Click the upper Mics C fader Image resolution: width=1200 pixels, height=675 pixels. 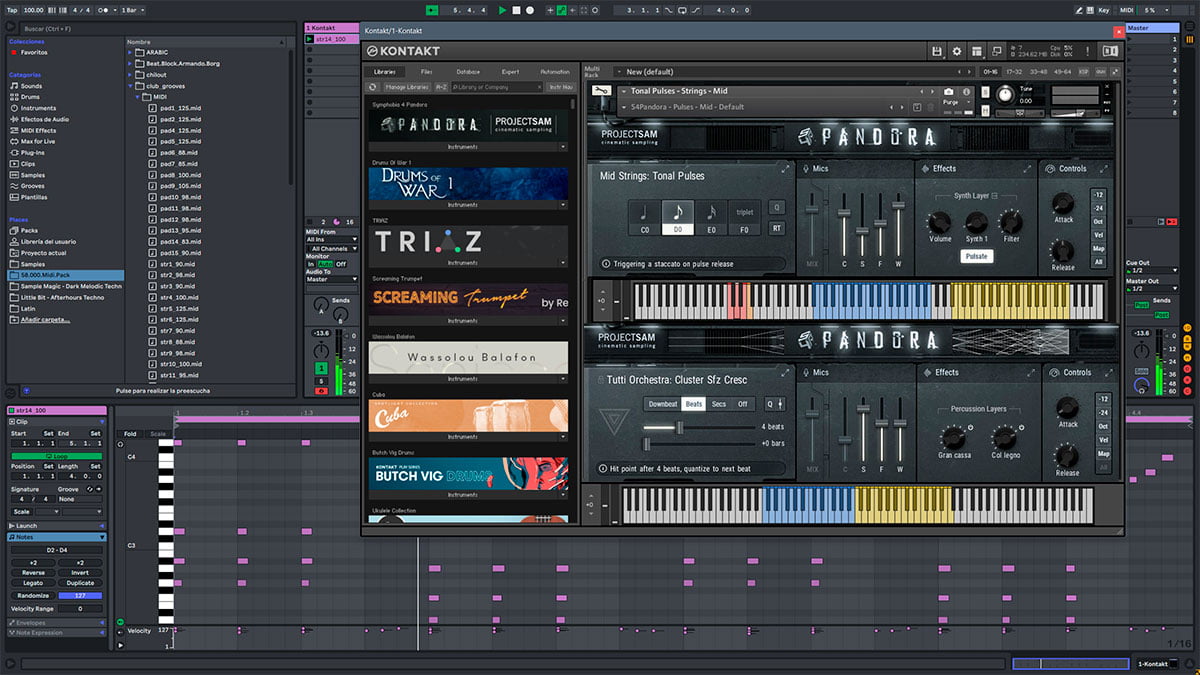845,215
